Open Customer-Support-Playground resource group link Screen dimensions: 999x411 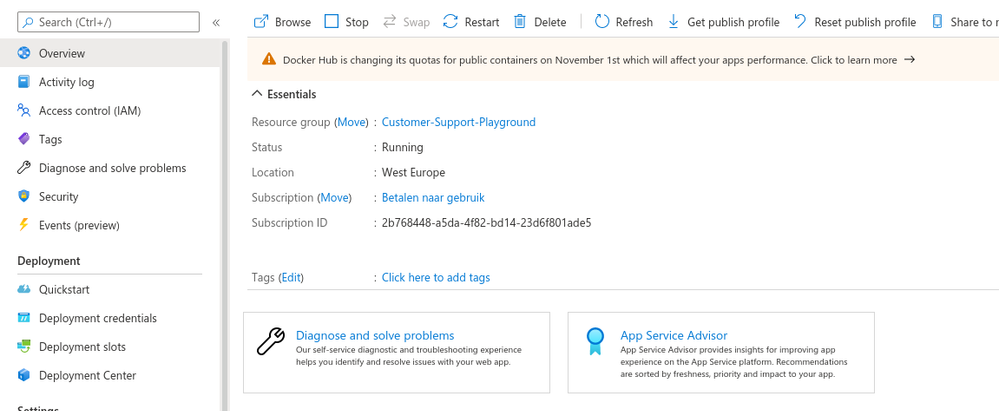coord(458,122)
